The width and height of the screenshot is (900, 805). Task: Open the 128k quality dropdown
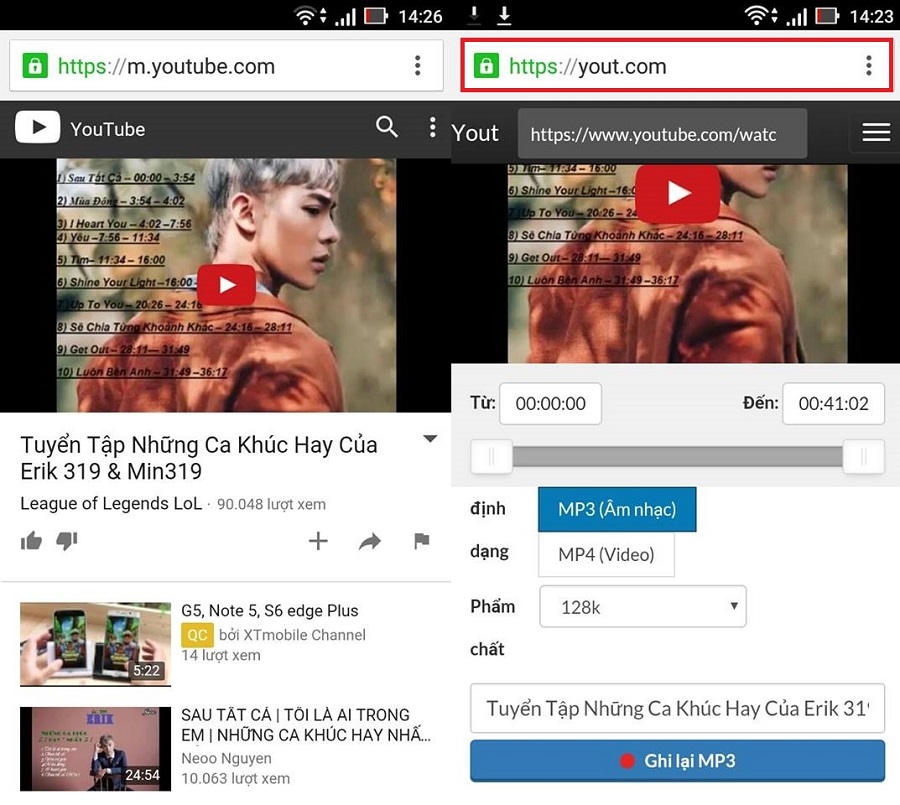click(643, 606)
